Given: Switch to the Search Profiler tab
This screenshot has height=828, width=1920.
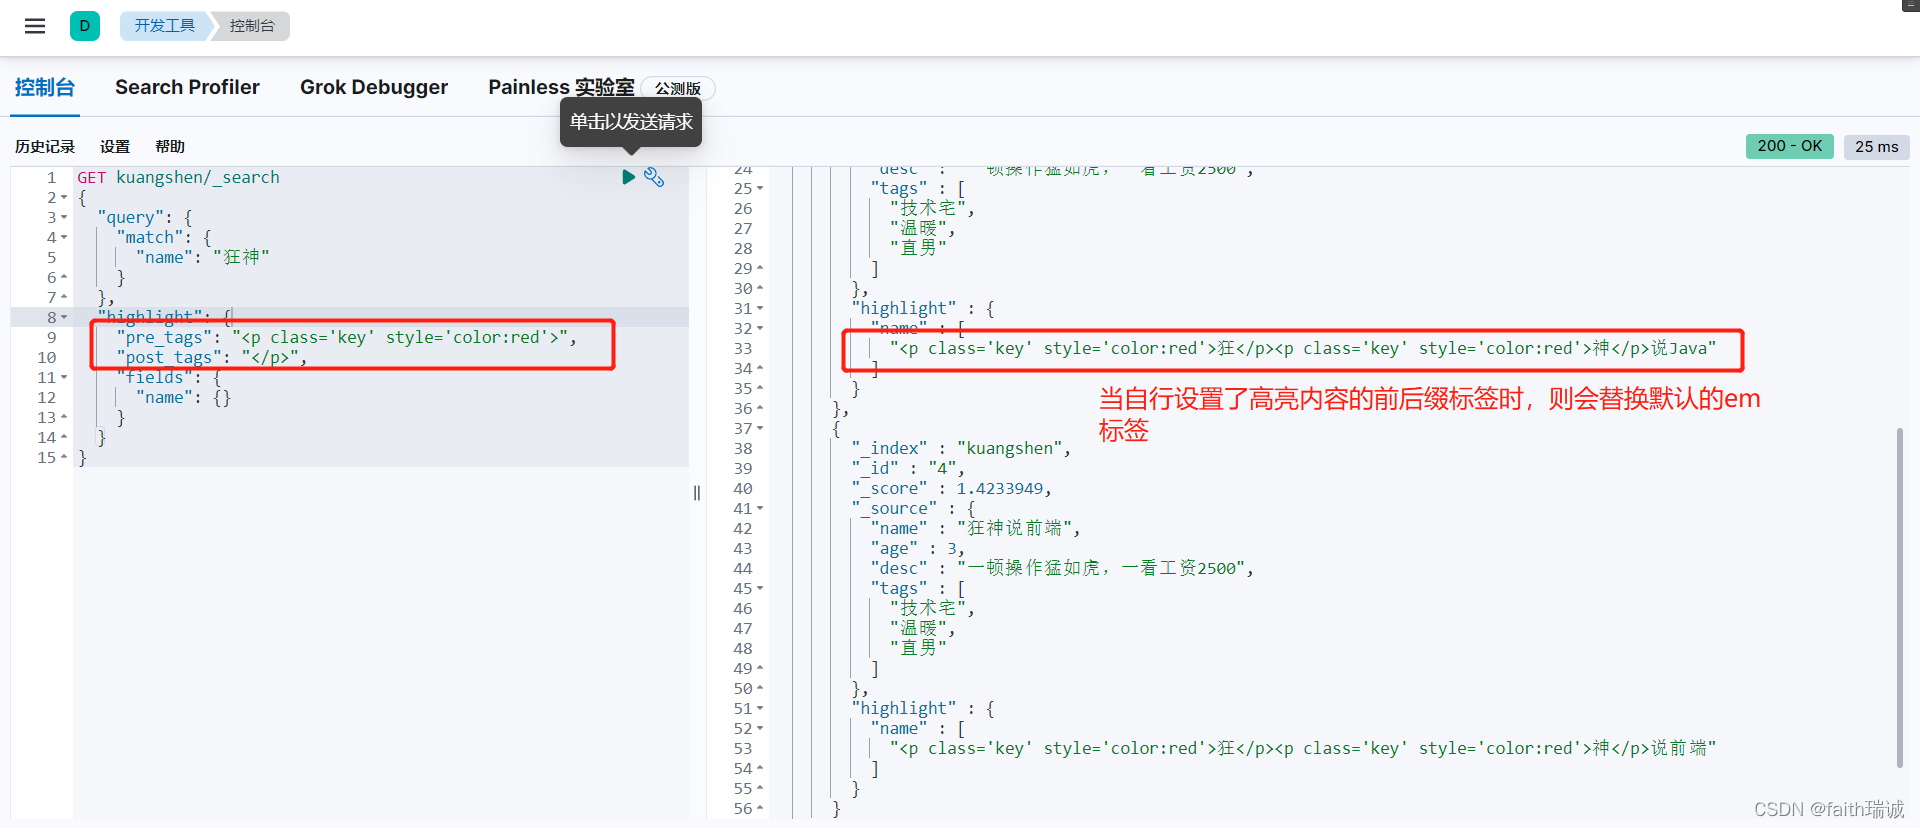Looking at the screenshot, I should (187, 87).
